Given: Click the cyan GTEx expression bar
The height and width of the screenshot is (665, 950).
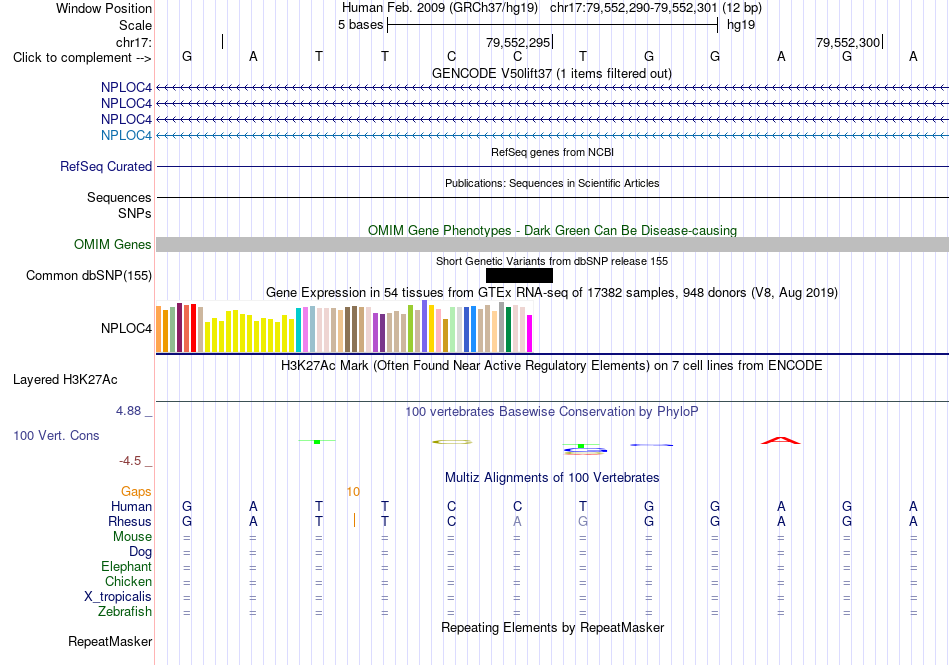Looking at the screenshot, I should click(x=299, y=330).
